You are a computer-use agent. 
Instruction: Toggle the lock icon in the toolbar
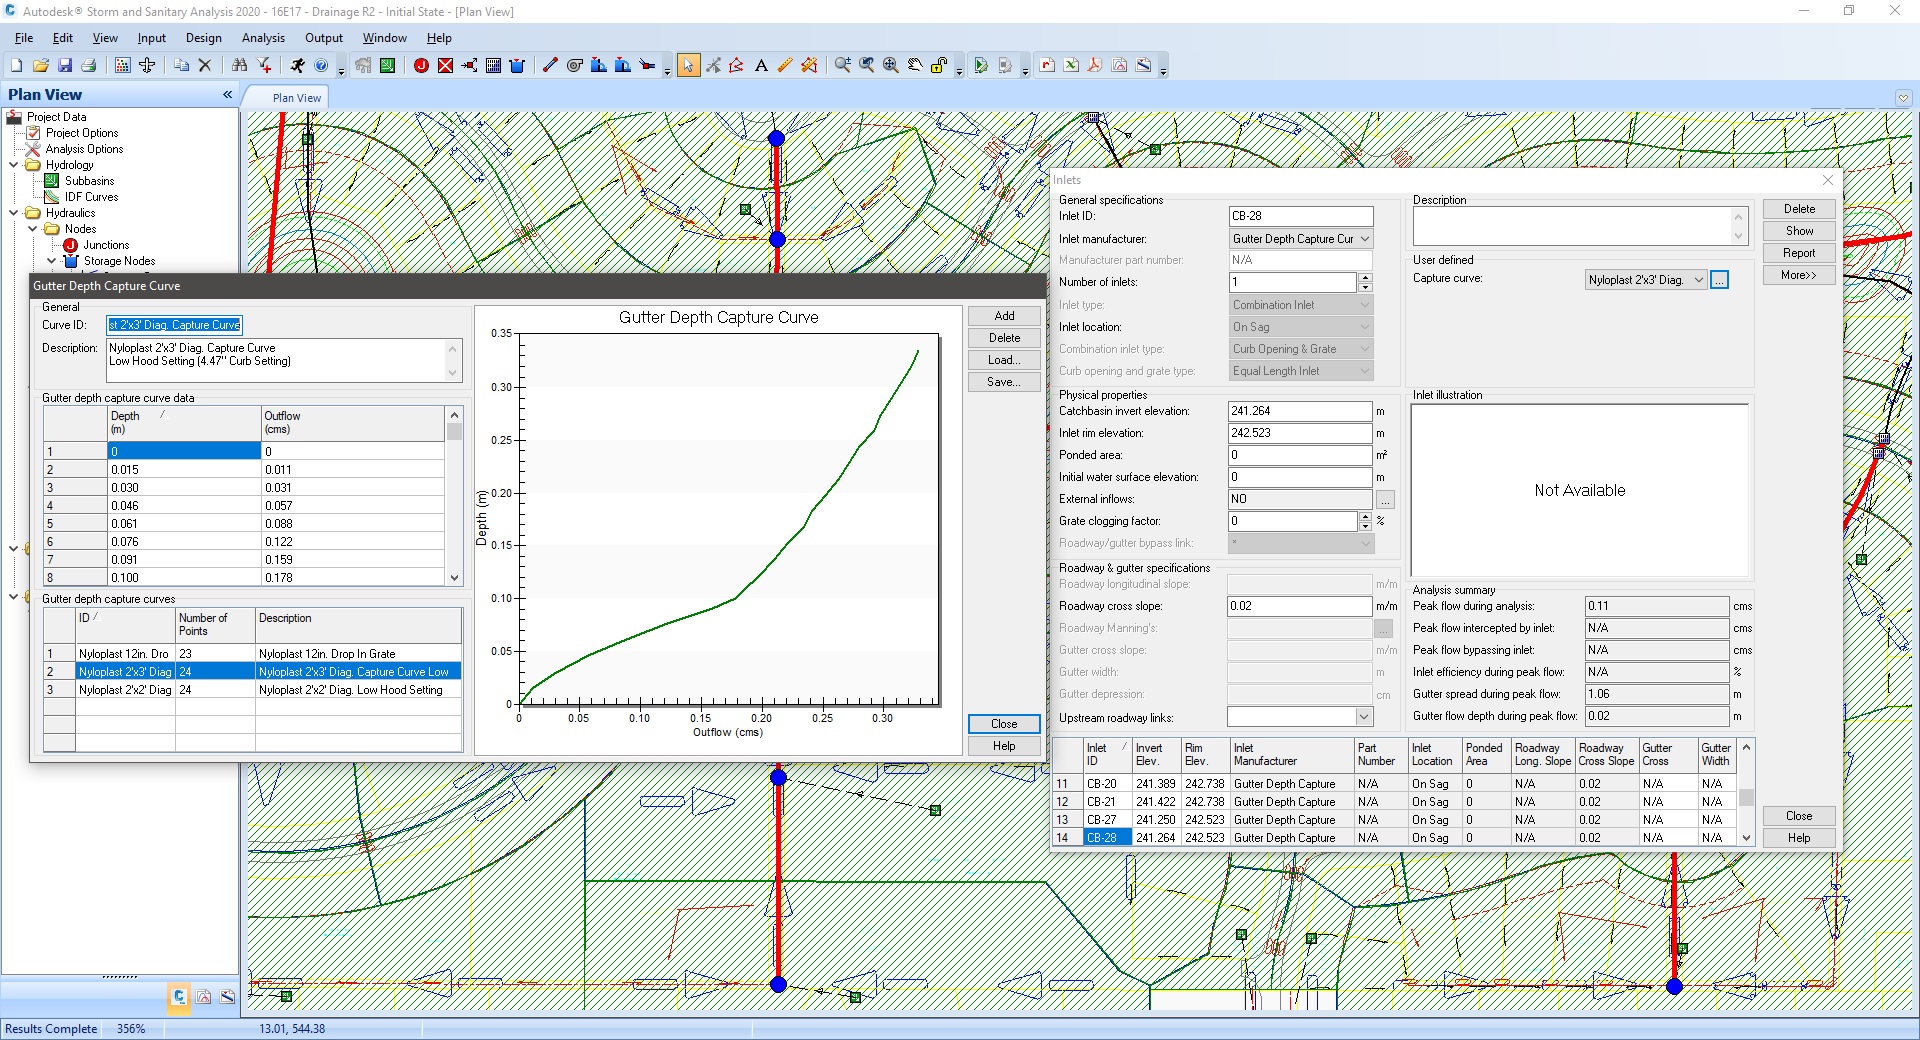tap(938, 65)
